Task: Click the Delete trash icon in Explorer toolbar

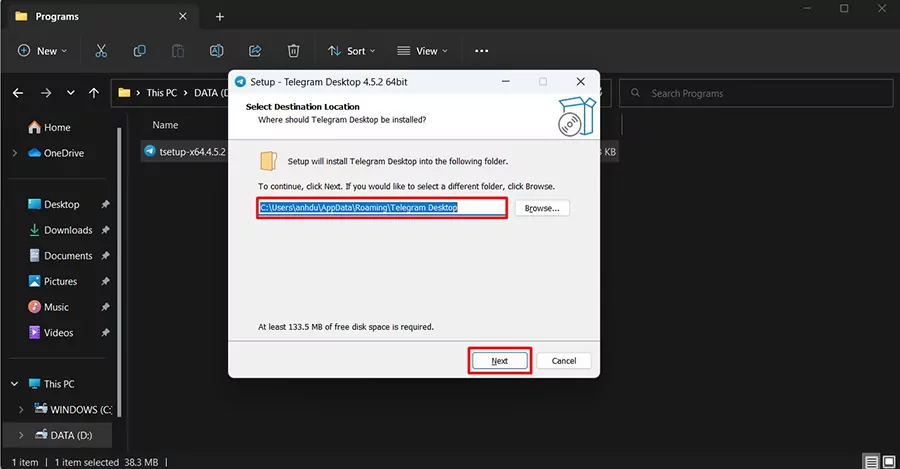Action: pos(293,51)
